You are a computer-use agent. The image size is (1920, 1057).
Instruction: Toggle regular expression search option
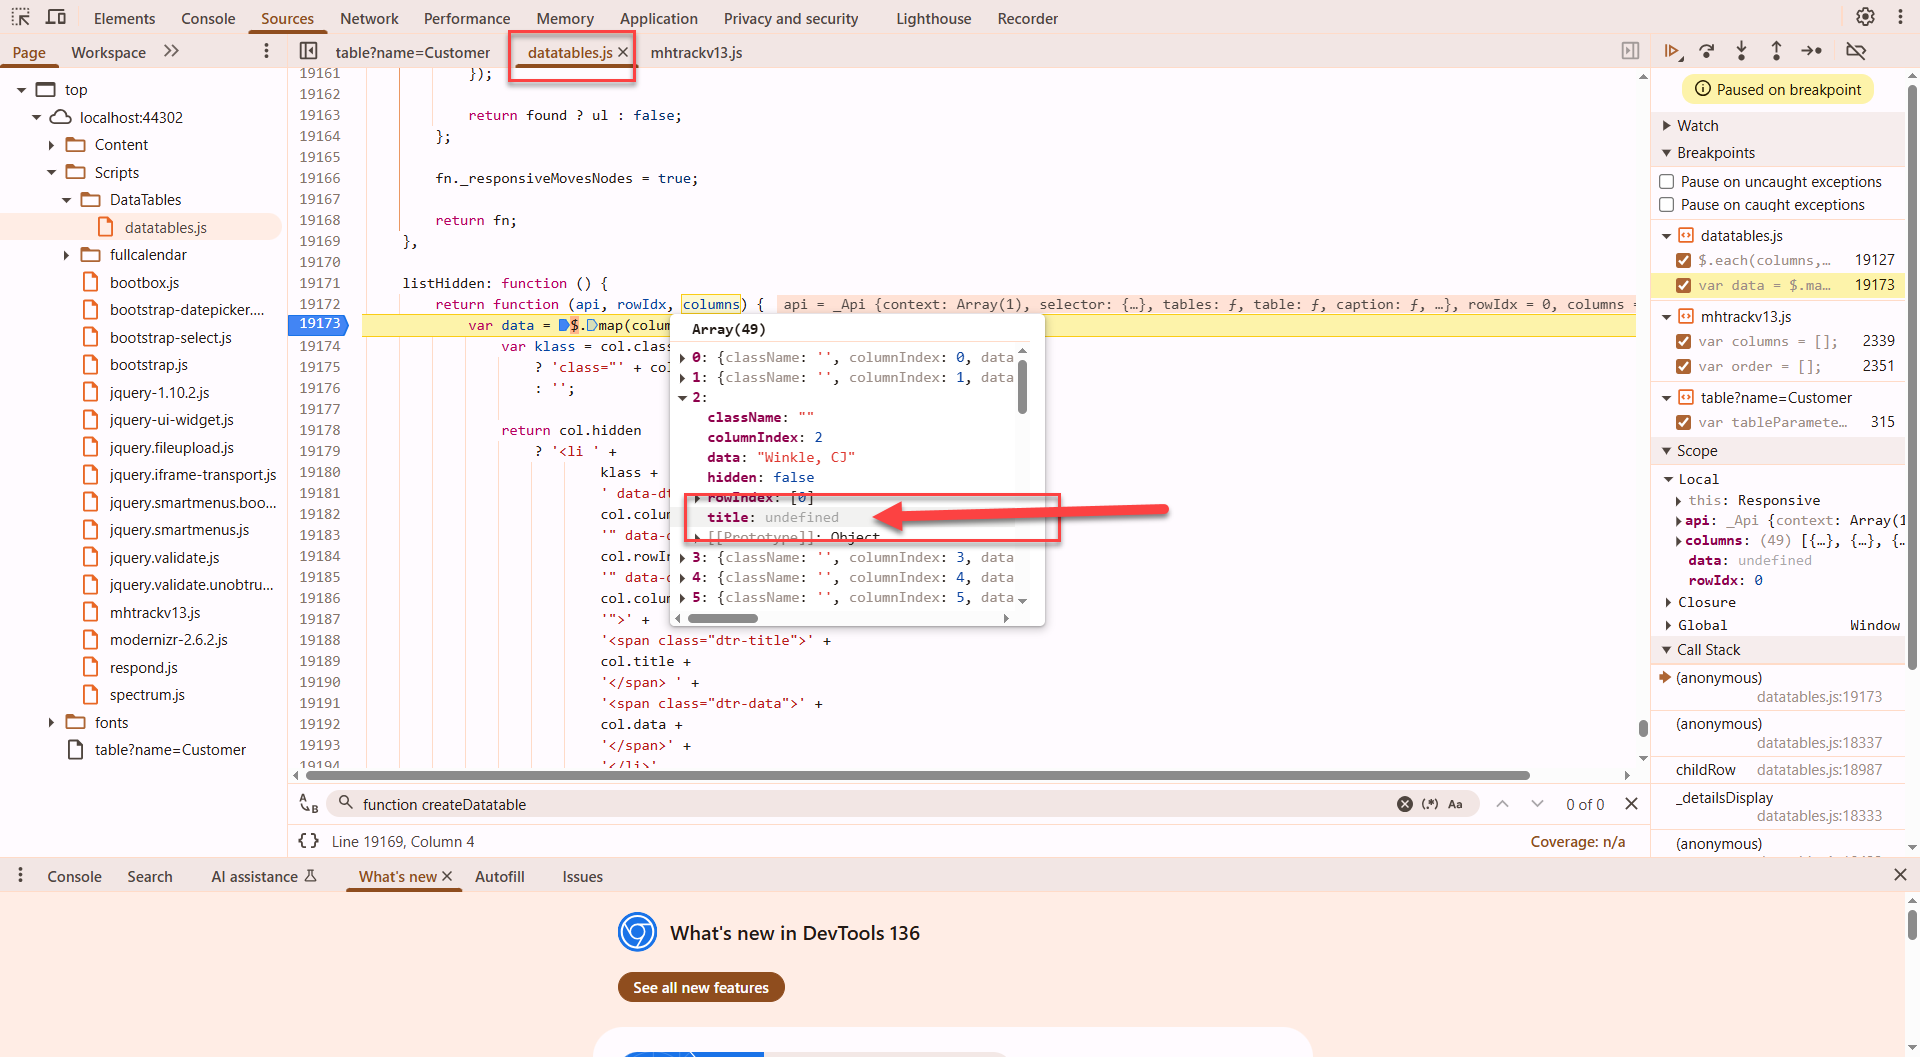(x=1430, y=804)
